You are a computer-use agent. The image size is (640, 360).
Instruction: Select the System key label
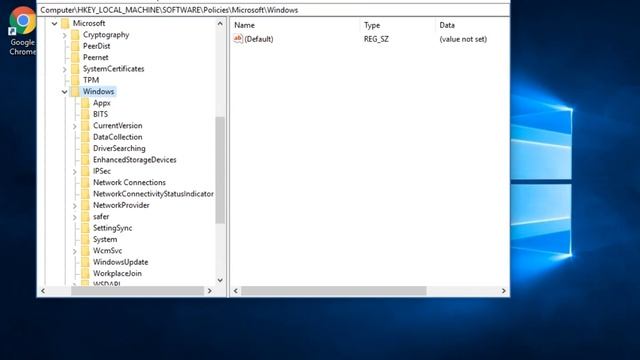tap(105, 240)
